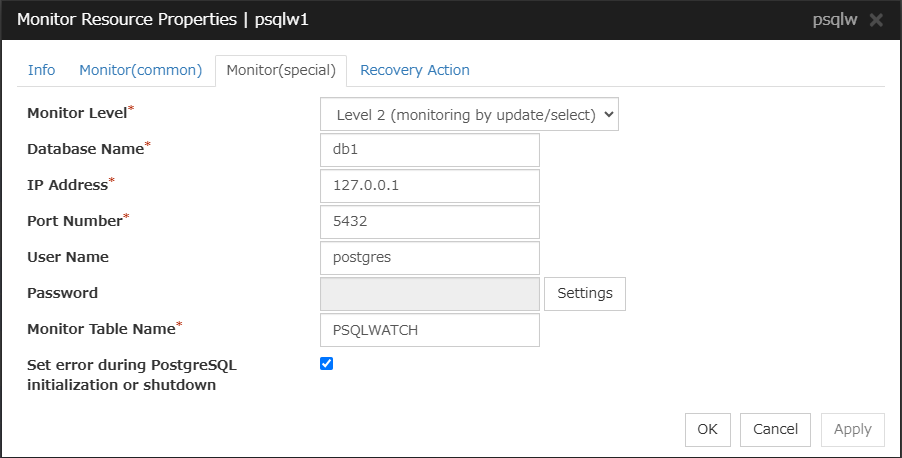This screenshot has width=902, height=458.
Task: Select the Monitor(special) tab
Action: click(x=281, y=70)
